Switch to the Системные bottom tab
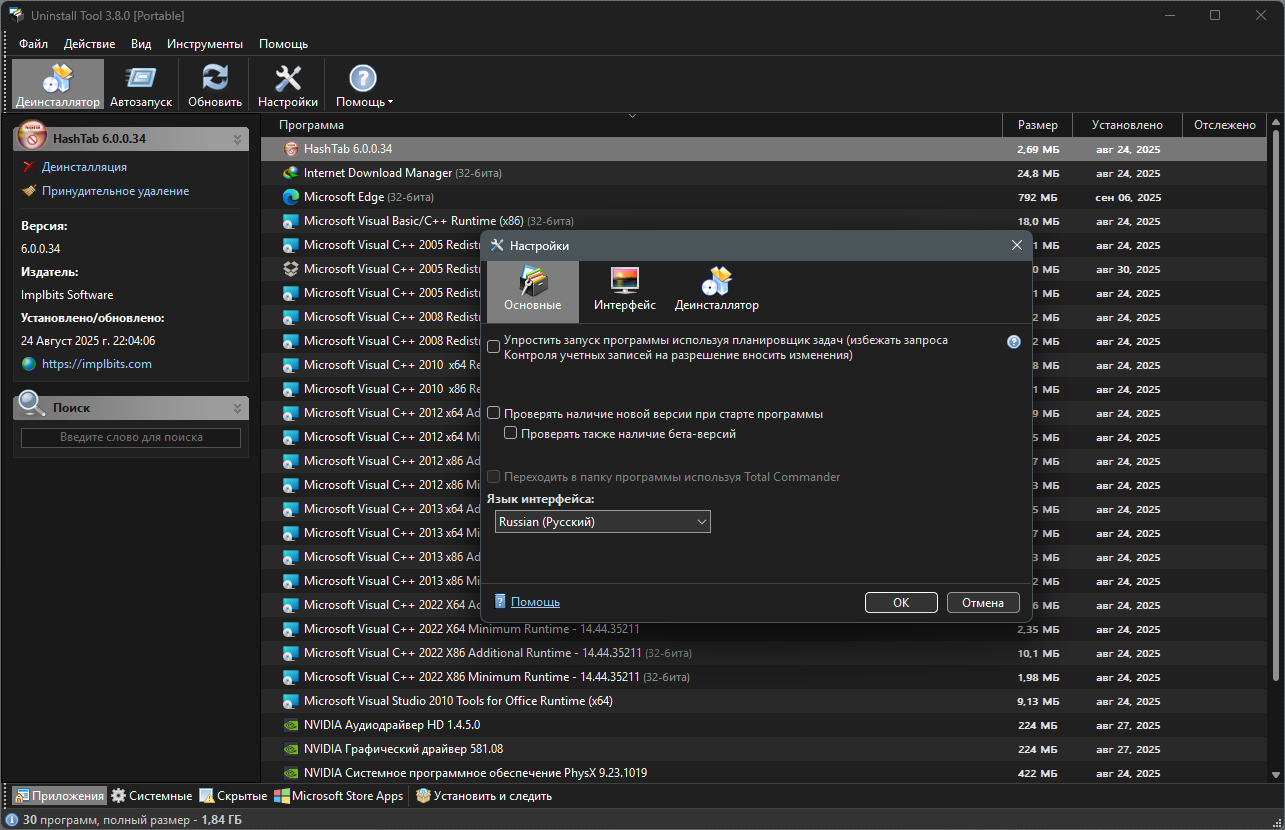This screenshot has height=830, width=1285. (x=151, y=796)
